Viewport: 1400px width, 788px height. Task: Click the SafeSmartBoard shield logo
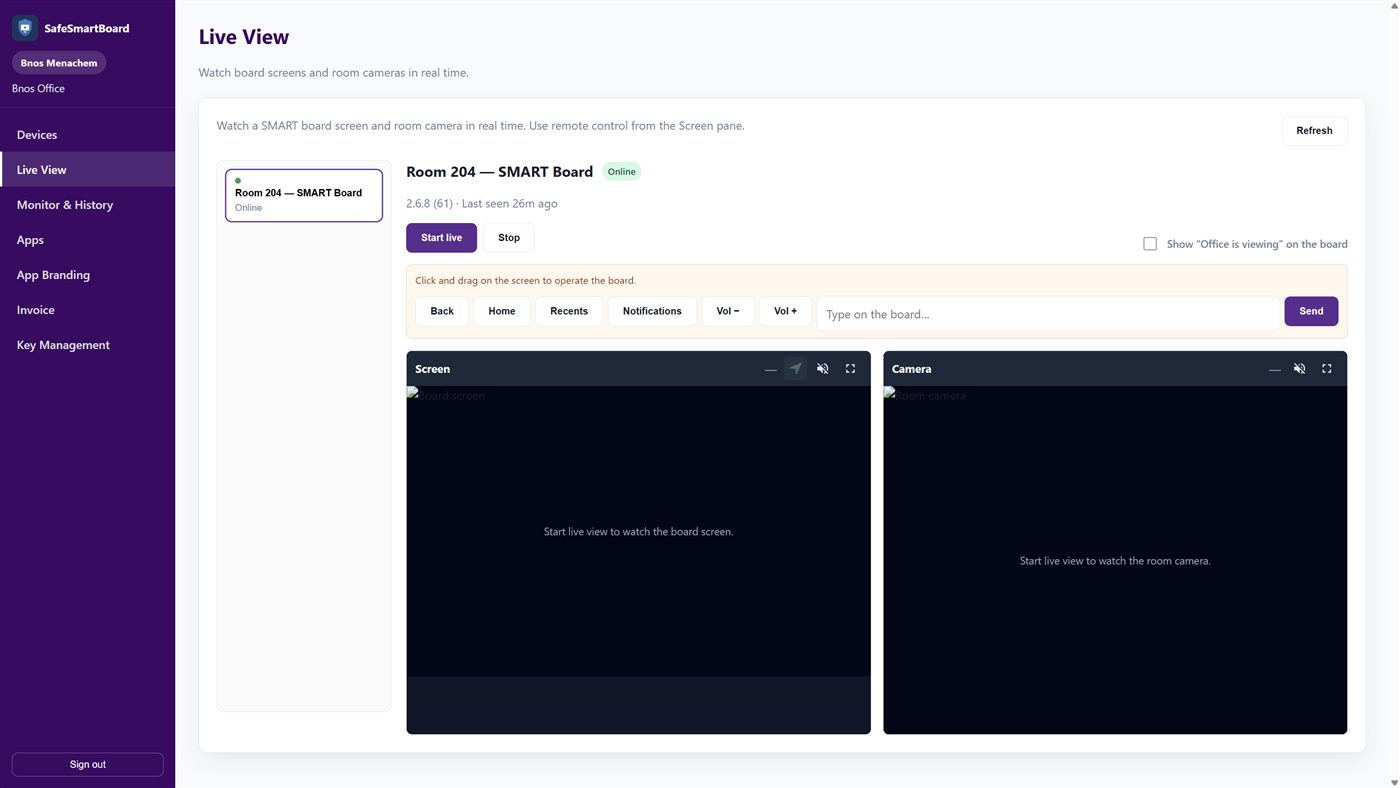tap(25, 28)
